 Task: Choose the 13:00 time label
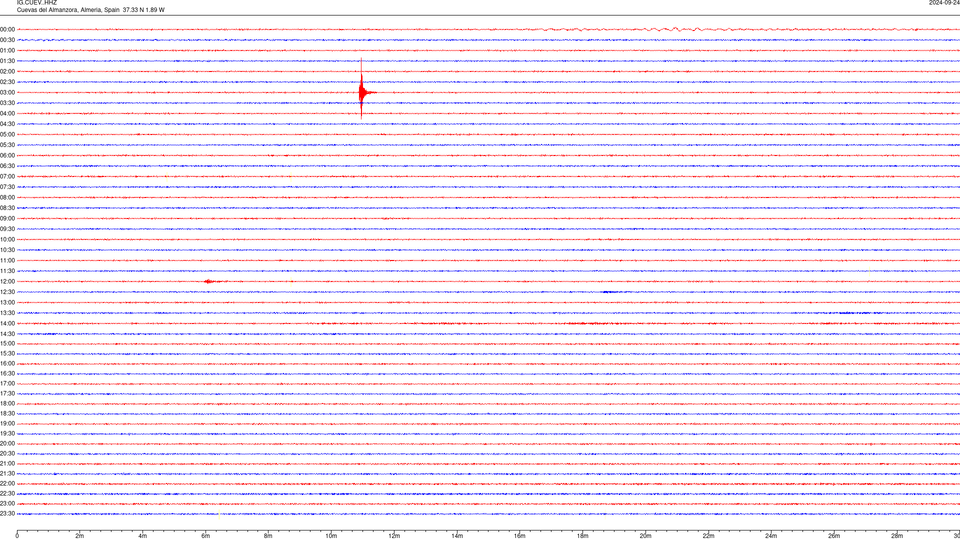7,302
